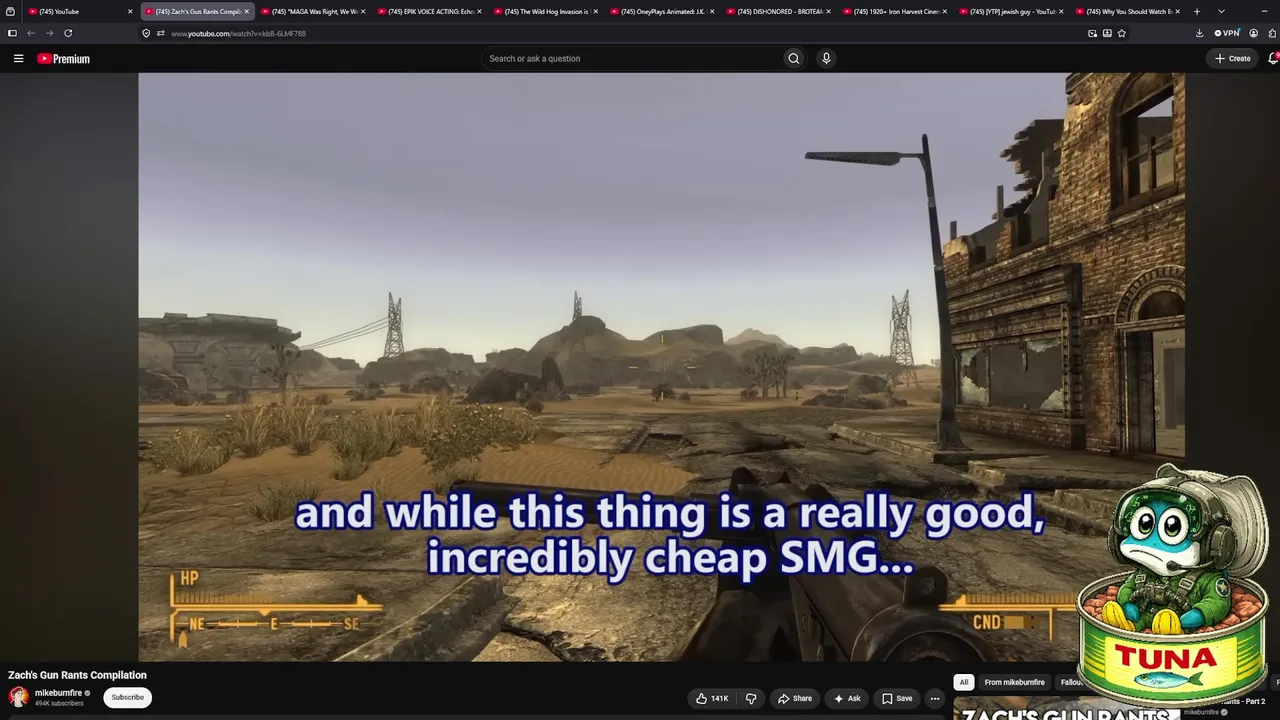This screenshot has height=720, width=1280.
Task: Click the video player to pause
Action: [x=661, y=366]
